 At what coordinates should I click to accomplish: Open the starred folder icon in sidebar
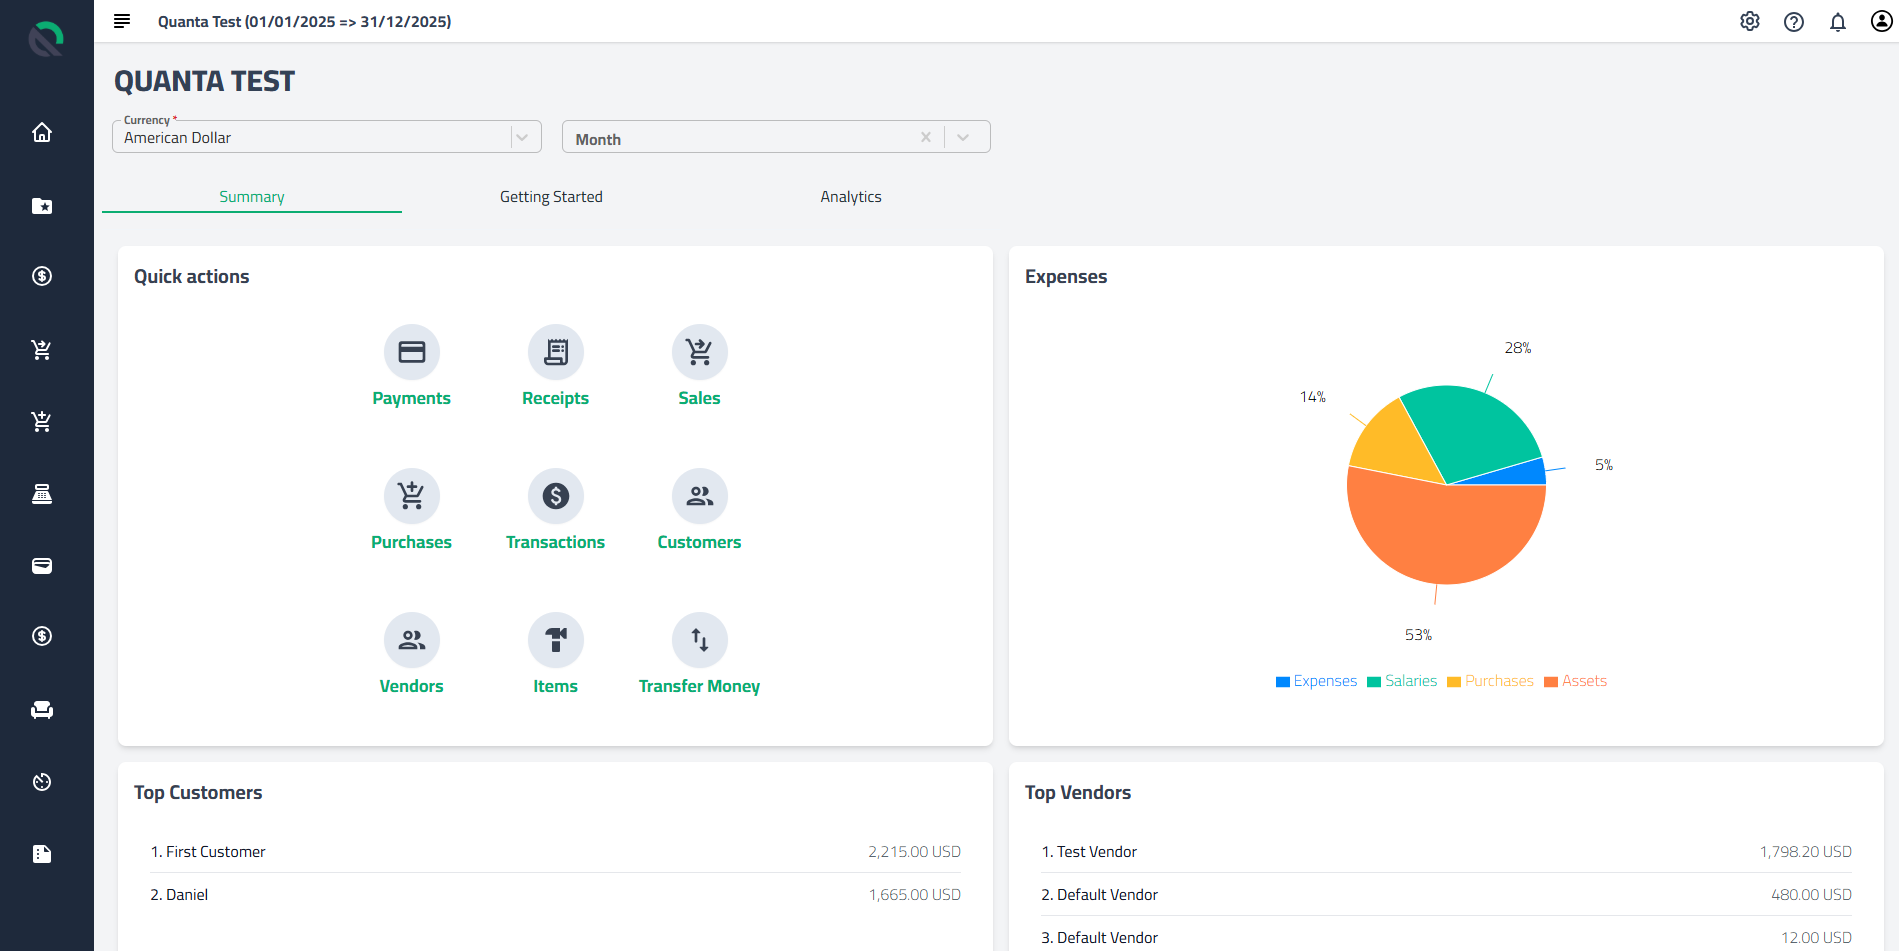pos(42,206)
